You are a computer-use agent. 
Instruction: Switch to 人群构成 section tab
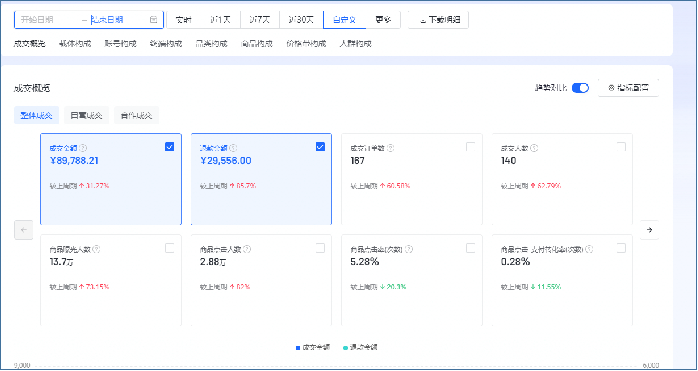coord(355,44)
